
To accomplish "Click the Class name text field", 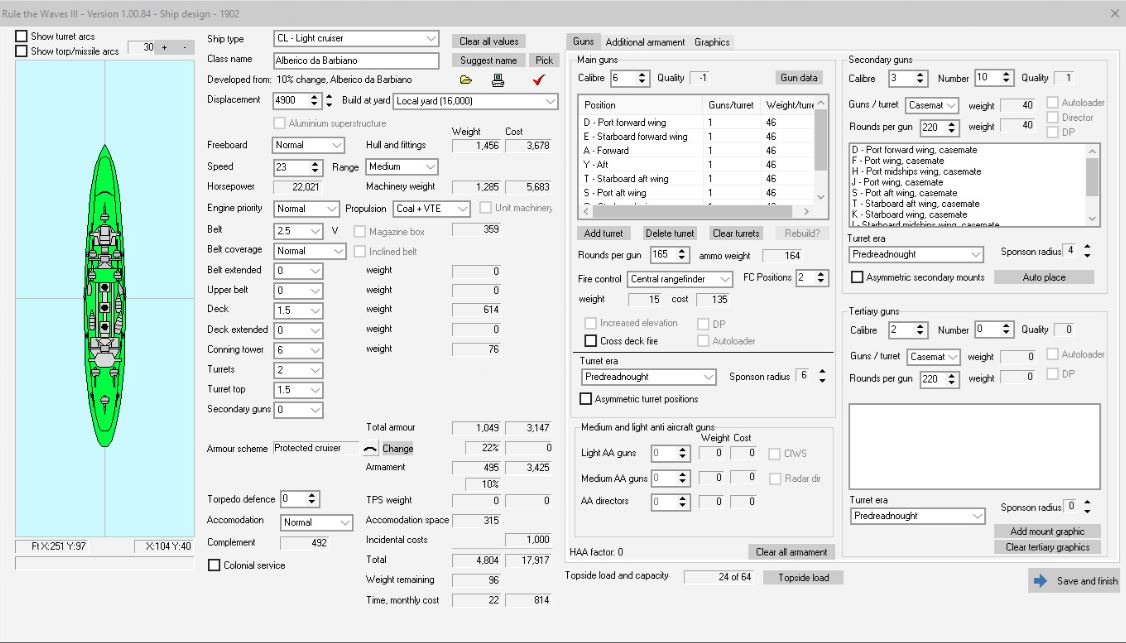I will [x=355, y=60].
